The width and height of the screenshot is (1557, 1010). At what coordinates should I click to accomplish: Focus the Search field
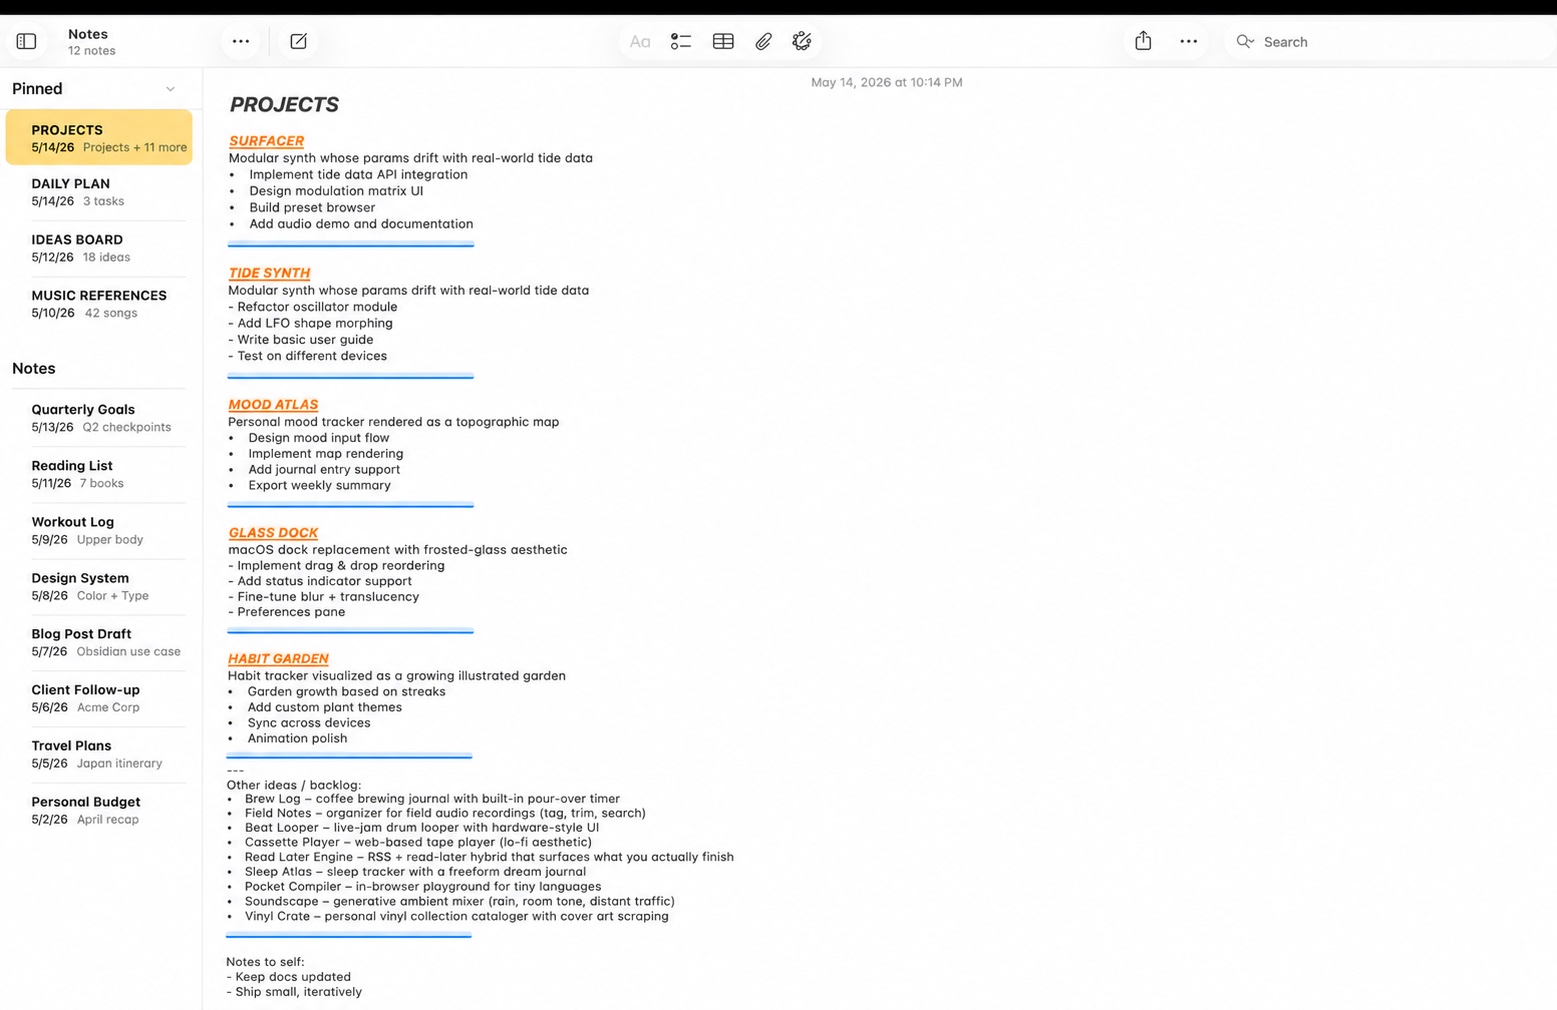click(x=1390, y=41)
